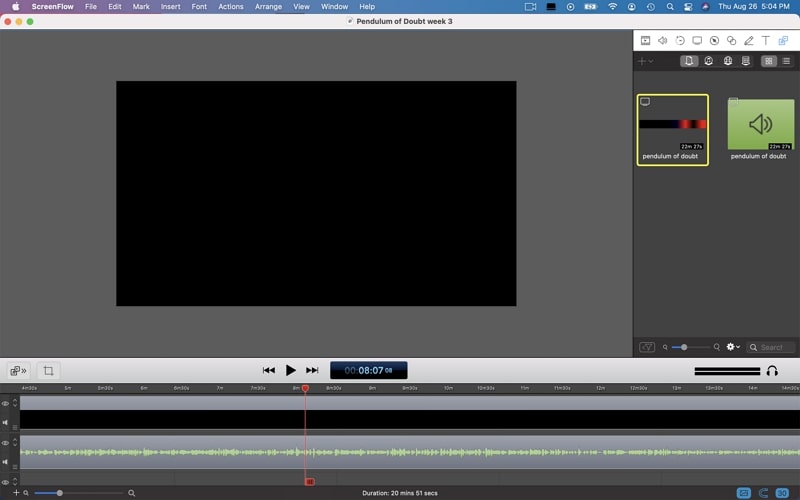Viewport: 800px width, 500px height.
Task: Toggle the blue clip thumbnails timeline button
Action: pos(744,493)
